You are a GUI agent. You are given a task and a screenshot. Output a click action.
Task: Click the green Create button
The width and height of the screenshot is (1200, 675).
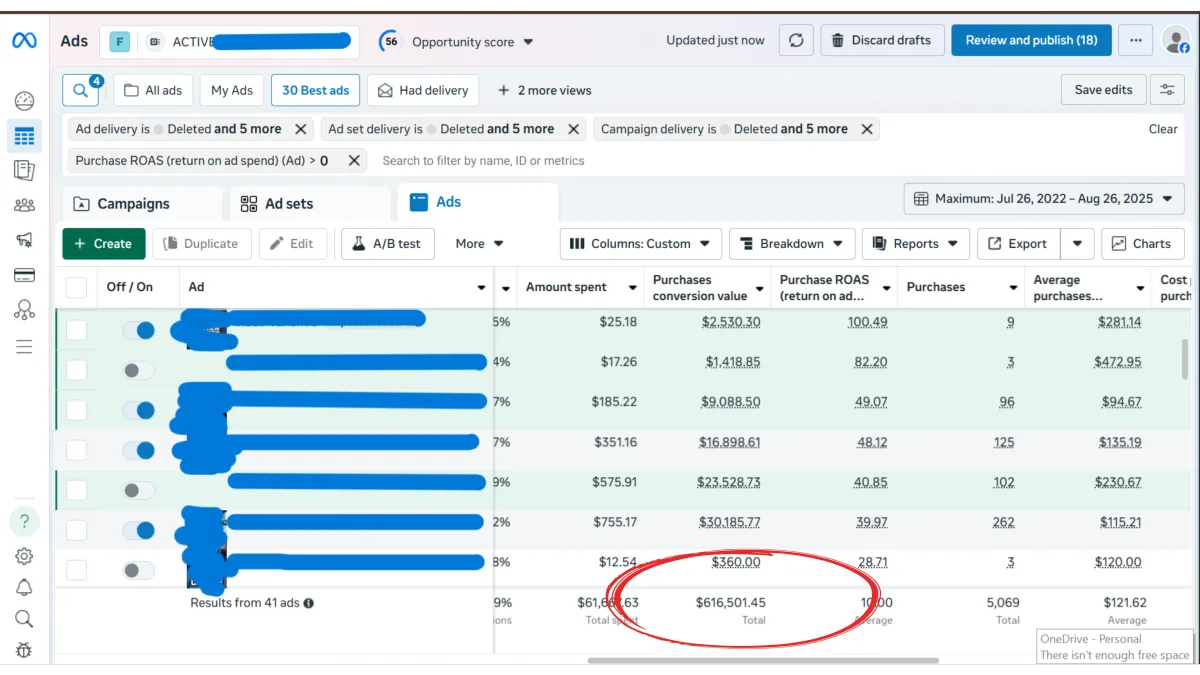[x=103, y=244]
